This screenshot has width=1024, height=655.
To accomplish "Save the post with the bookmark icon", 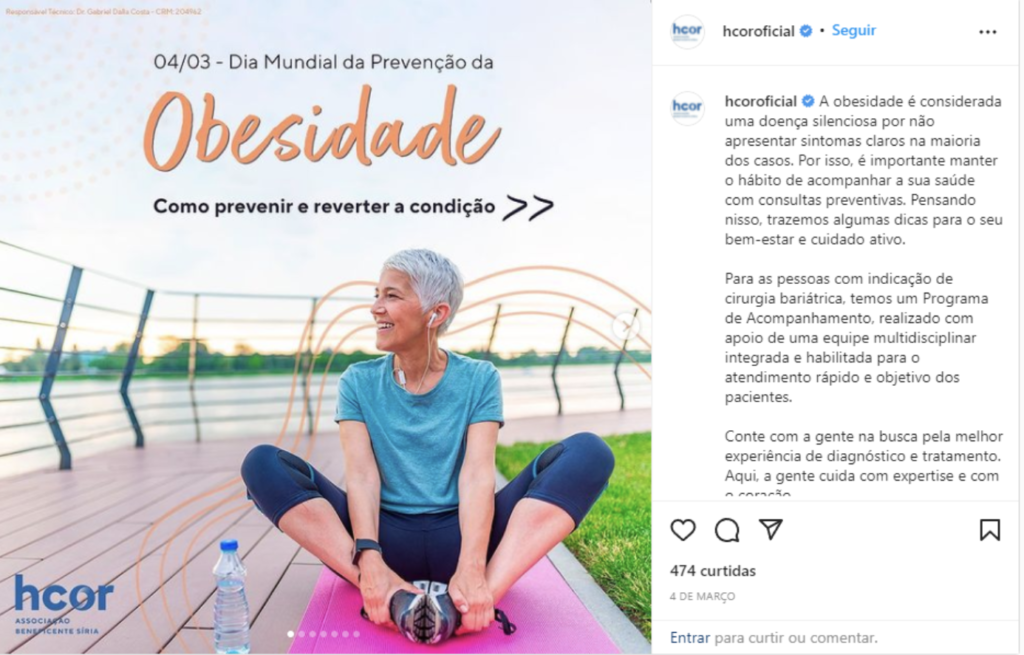I will pyautogui.click(x=989, y=530).
